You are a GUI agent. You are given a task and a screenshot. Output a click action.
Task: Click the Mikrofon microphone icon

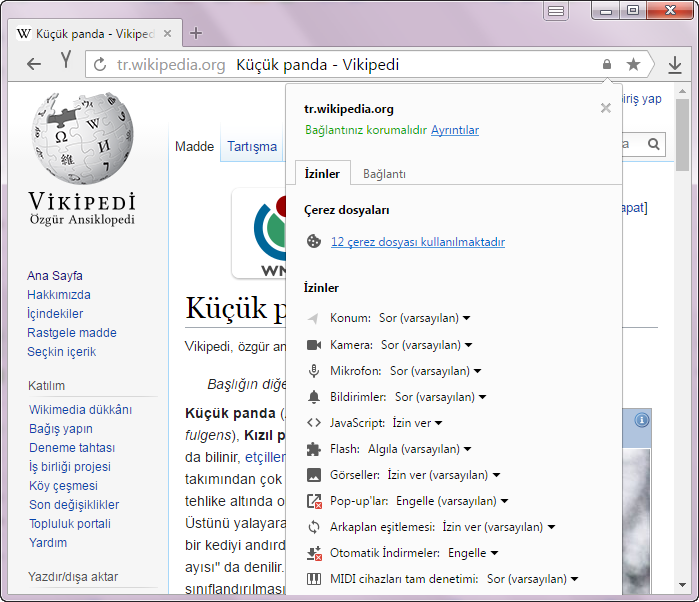(x=314, y=371)
